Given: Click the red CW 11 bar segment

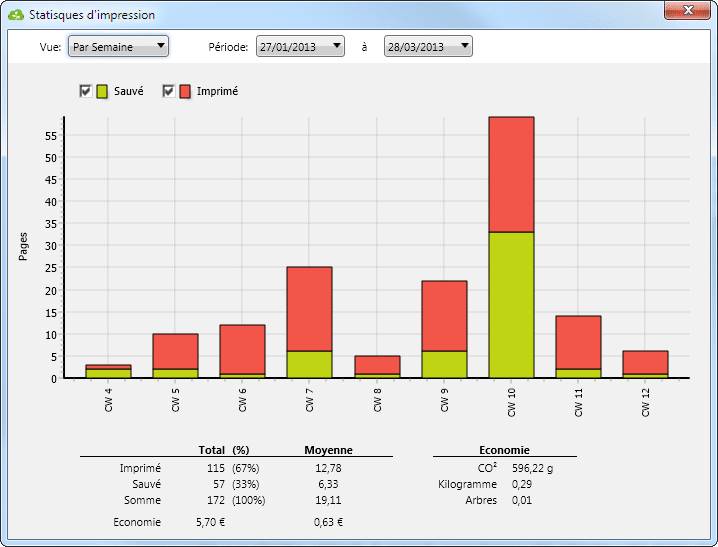Looking at the screenshot, I should [578, 342].
